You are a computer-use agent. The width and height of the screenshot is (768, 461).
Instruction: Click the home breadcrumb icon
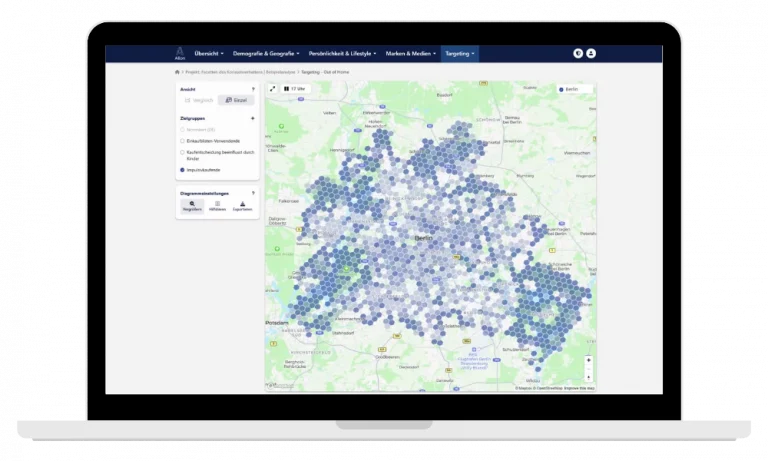(x=177, y=73)
